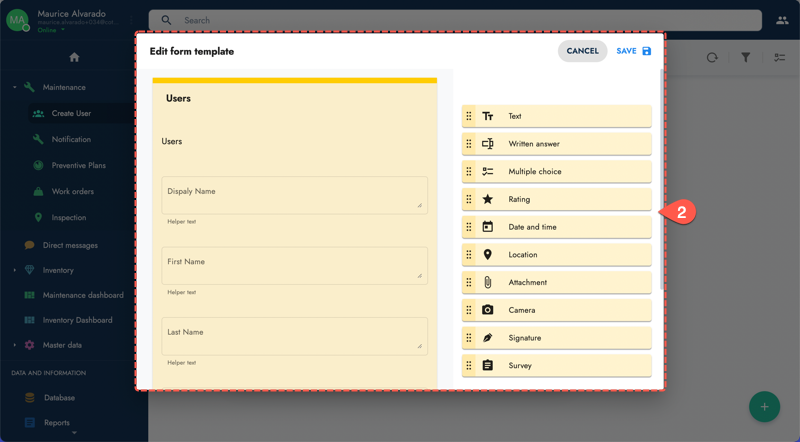The width and height of the screenshot is (800, 442).
Task: Open the Online status dropdown
Action: pos(51,30)
